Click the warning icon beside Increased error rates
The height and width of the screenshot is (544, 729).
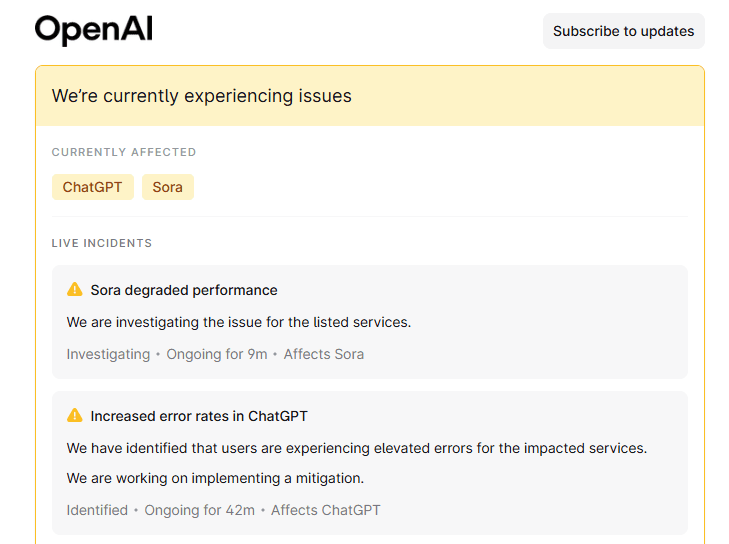pos(75,416)
